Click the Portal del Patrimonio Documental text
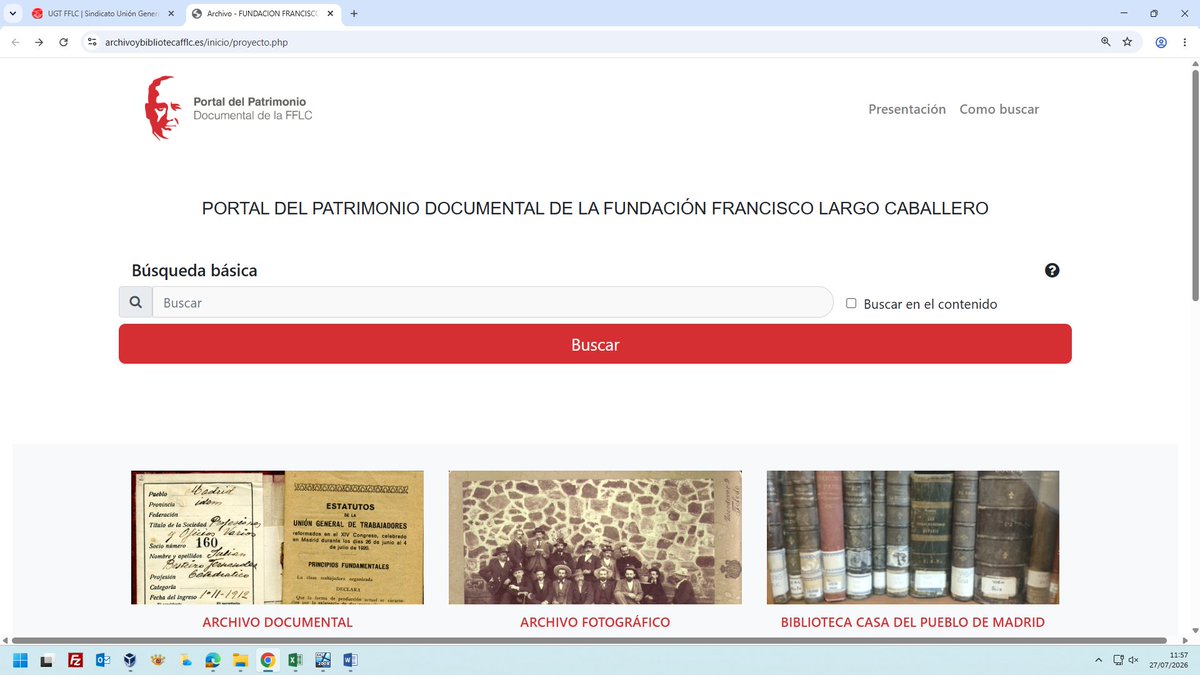The image size is (1200, 675). [253, 109]
